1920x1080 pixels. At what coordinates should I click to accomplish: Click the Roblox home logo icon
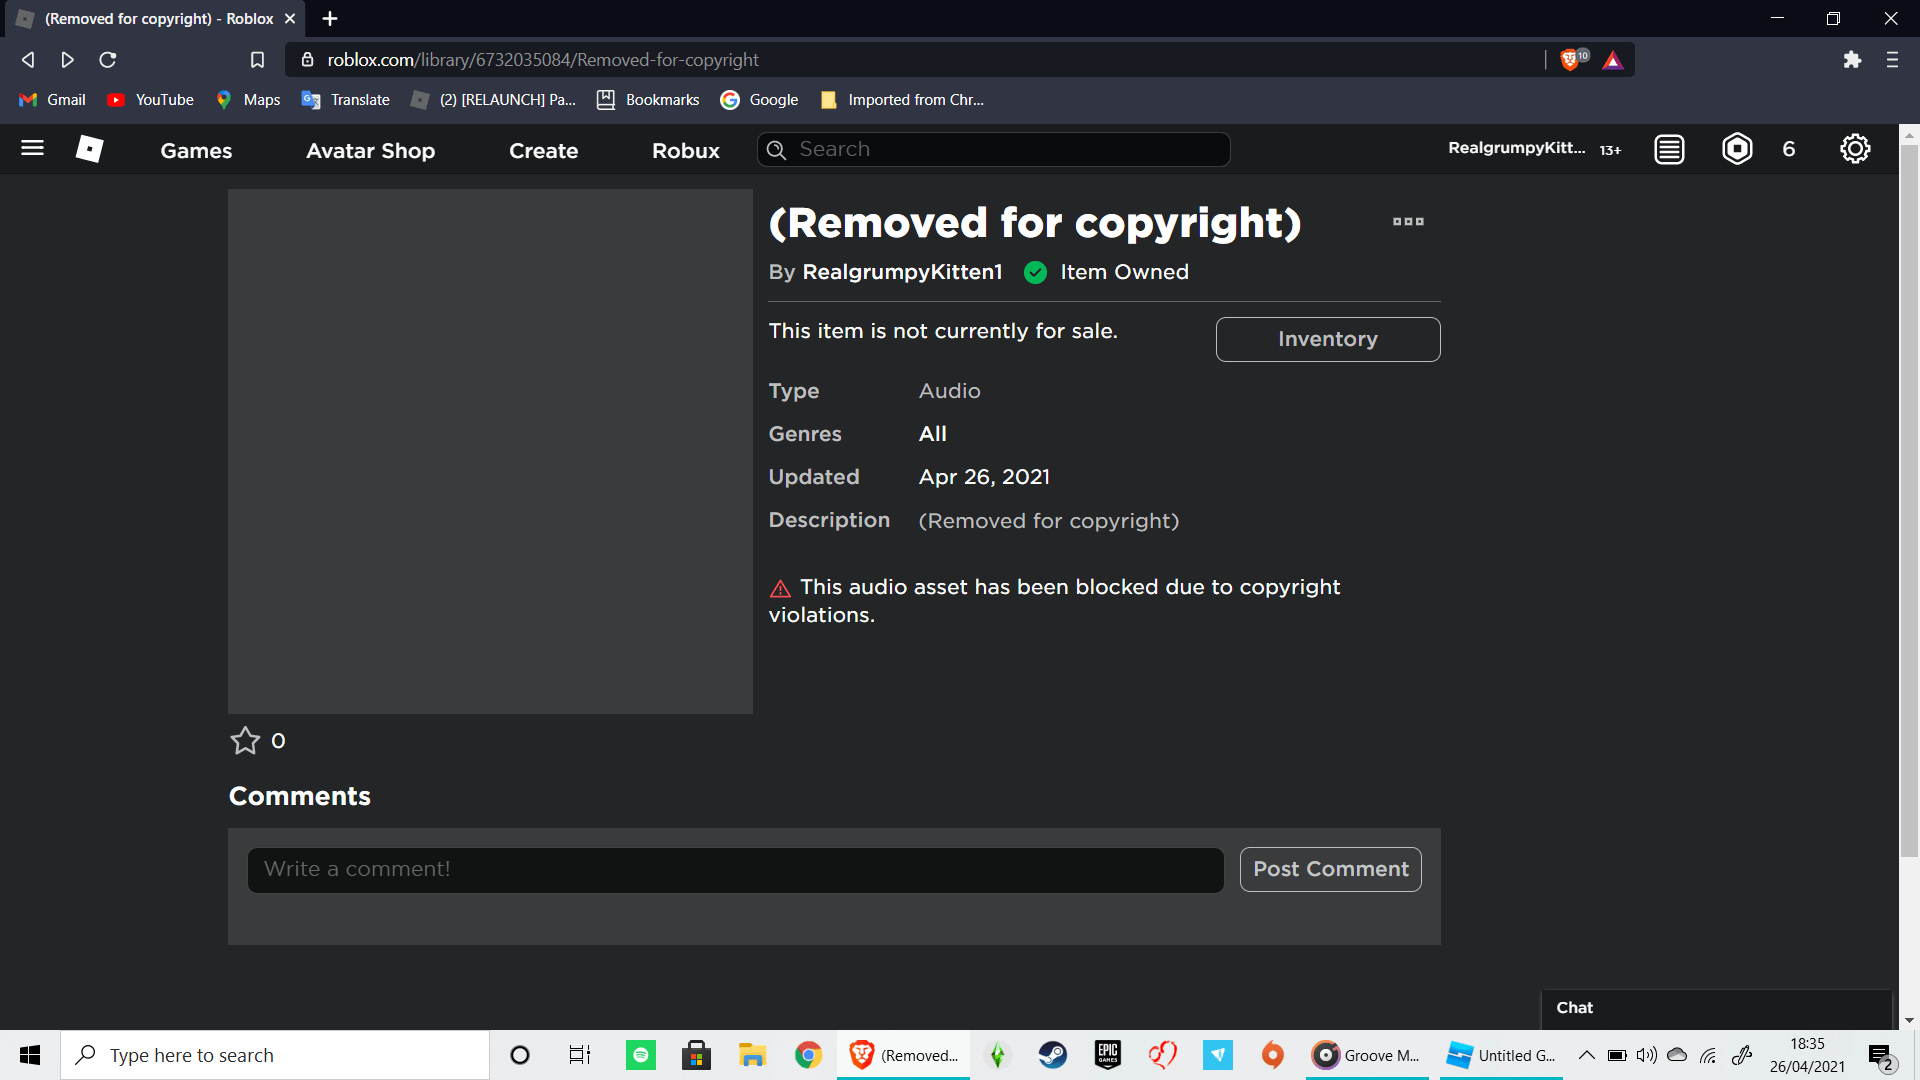pyautogui.click(x=89, y=149)
